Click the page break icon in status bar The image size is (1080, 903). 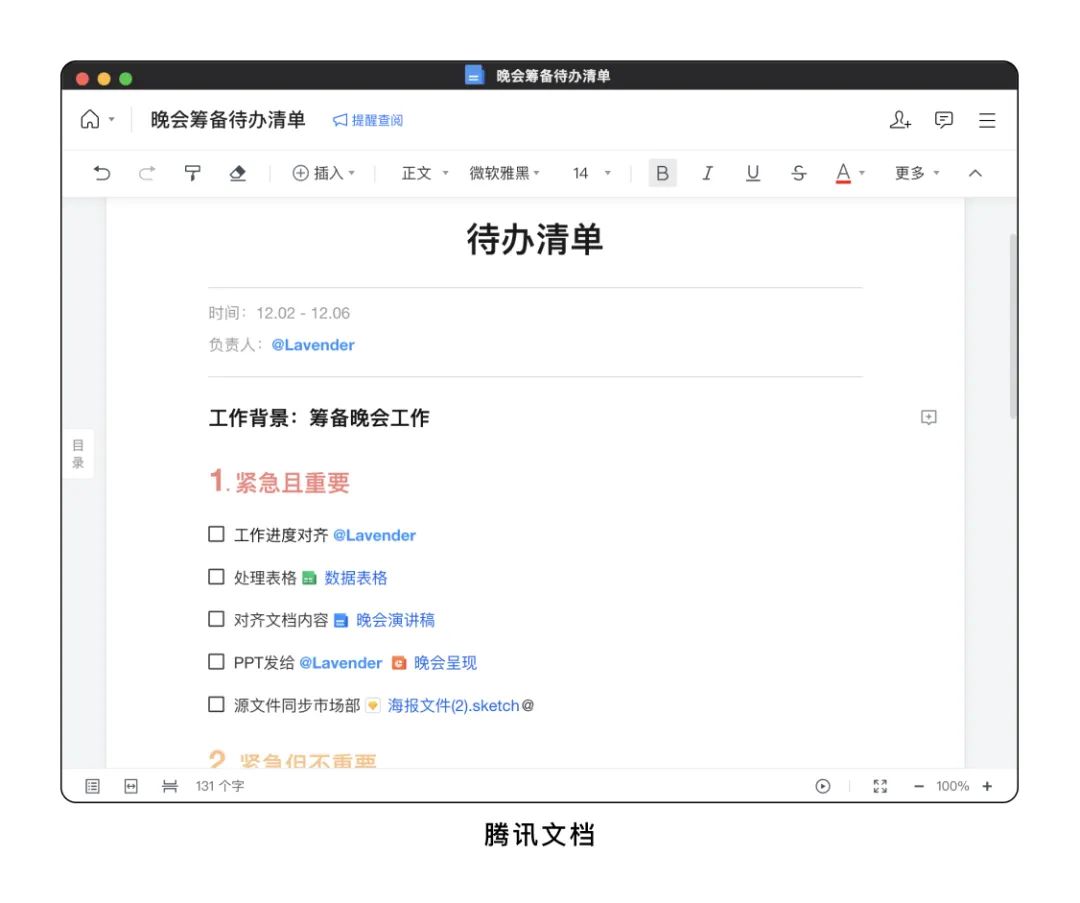pos(169,786)
